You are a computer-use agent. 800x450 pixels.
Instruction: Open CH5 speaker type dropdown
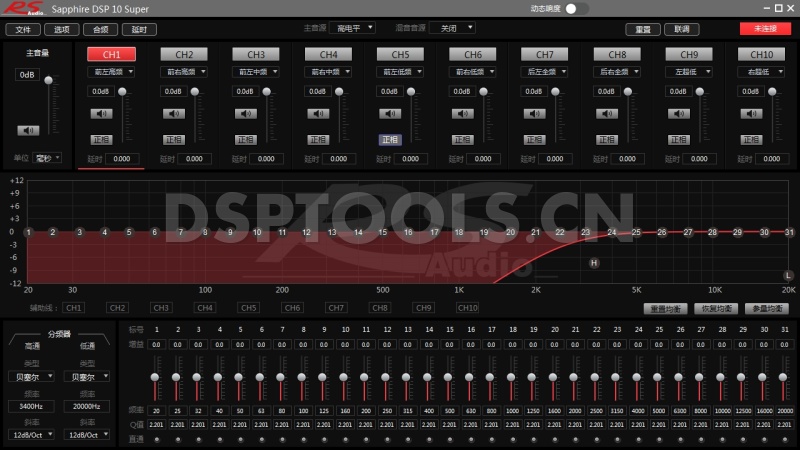399,72
